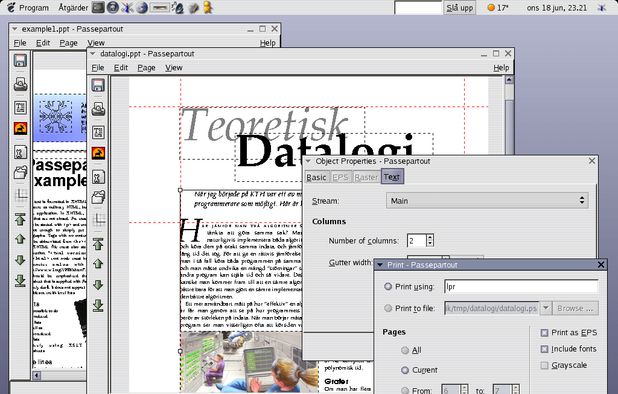Click move-to-top arrow in example1.ppt toolbar
The height and width of the screenshot is (394, 618).
pos(20,219)
